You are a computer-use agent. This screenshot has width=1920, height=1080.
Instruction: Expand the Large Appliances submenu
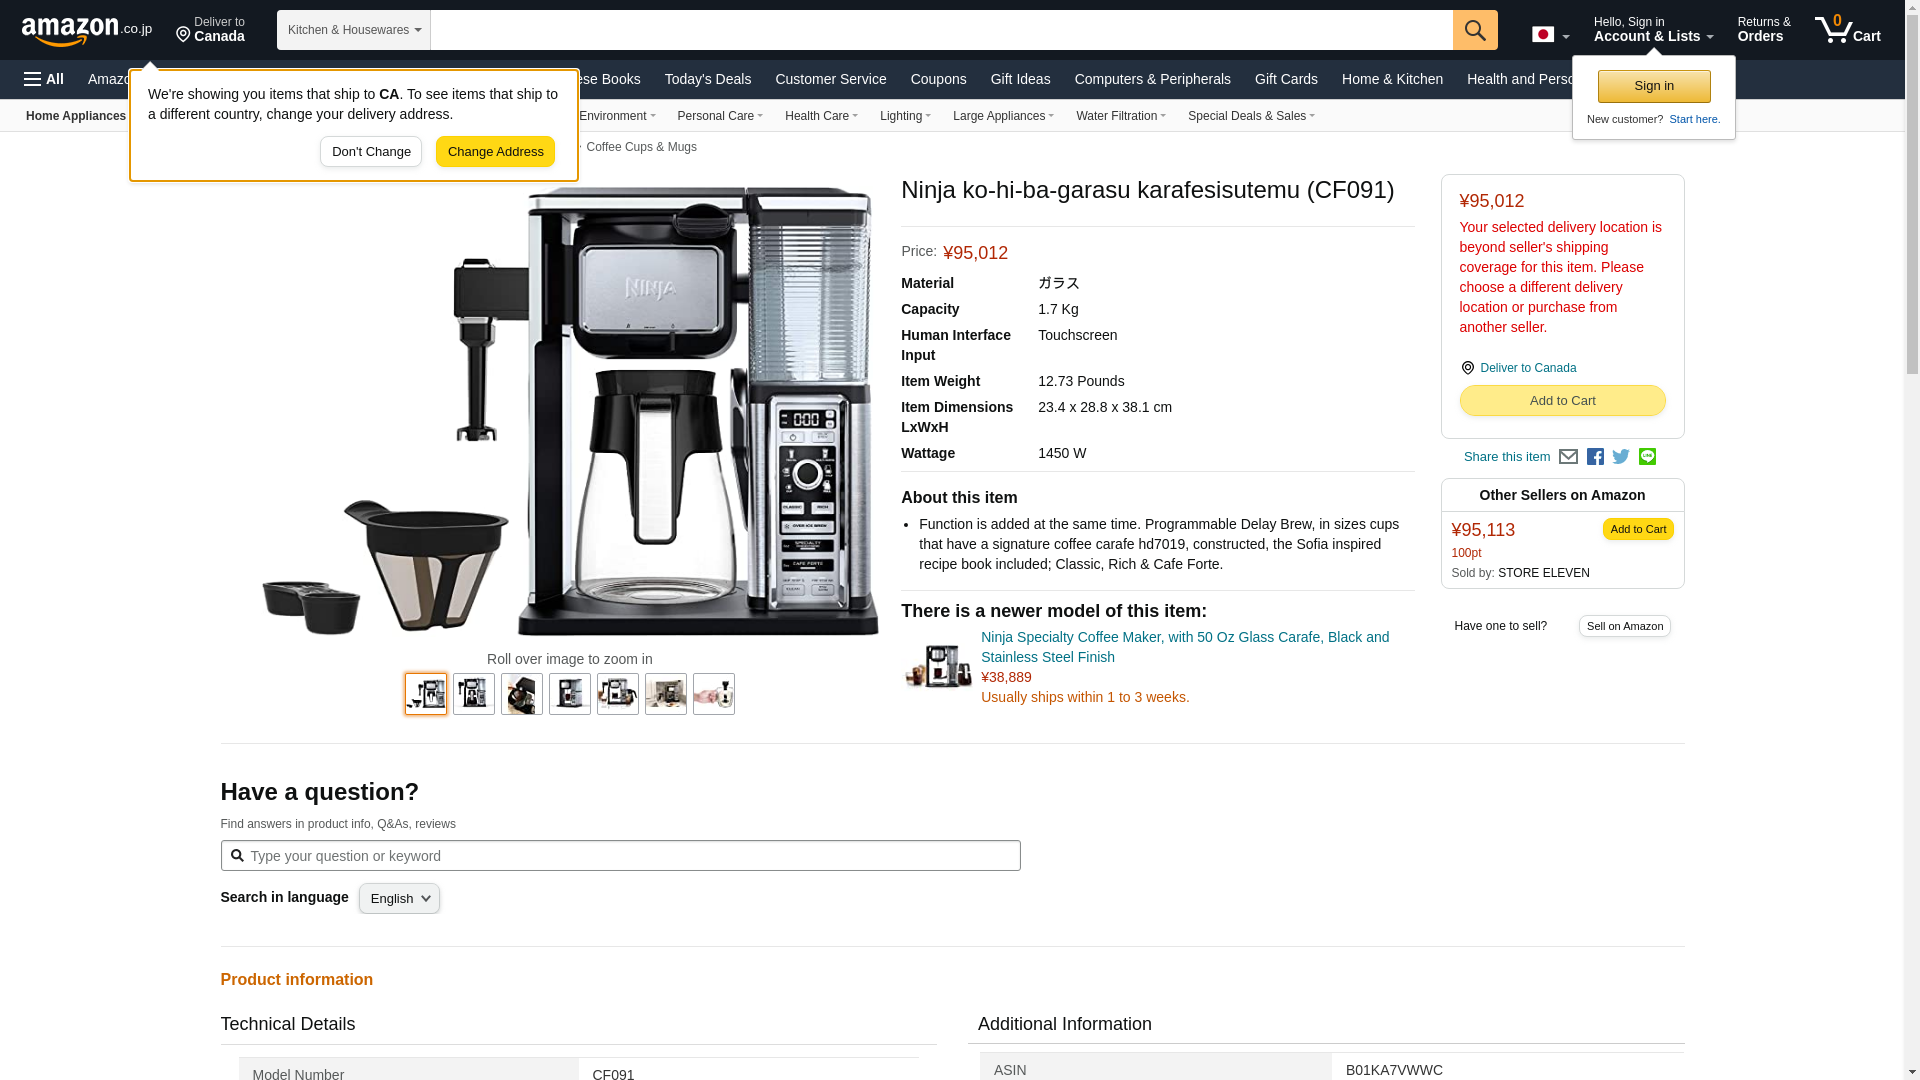click(x=1003, y=116)
